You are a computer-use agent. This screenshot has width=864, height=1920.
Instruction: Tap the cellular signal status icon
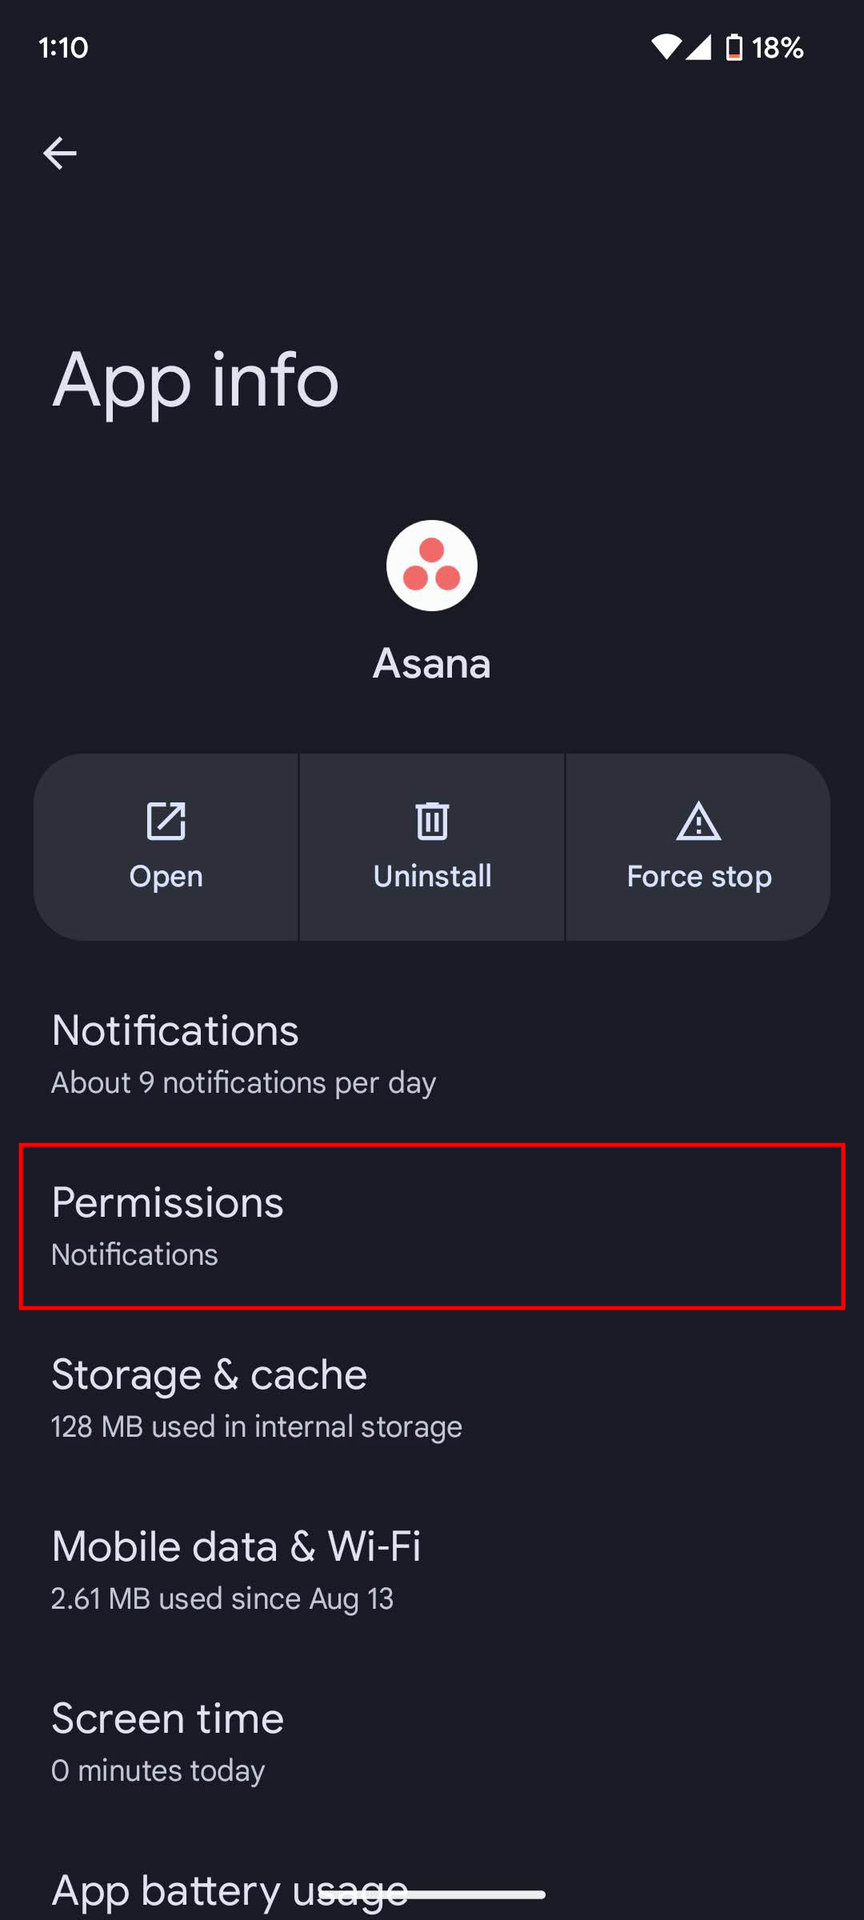pos(698,47)
